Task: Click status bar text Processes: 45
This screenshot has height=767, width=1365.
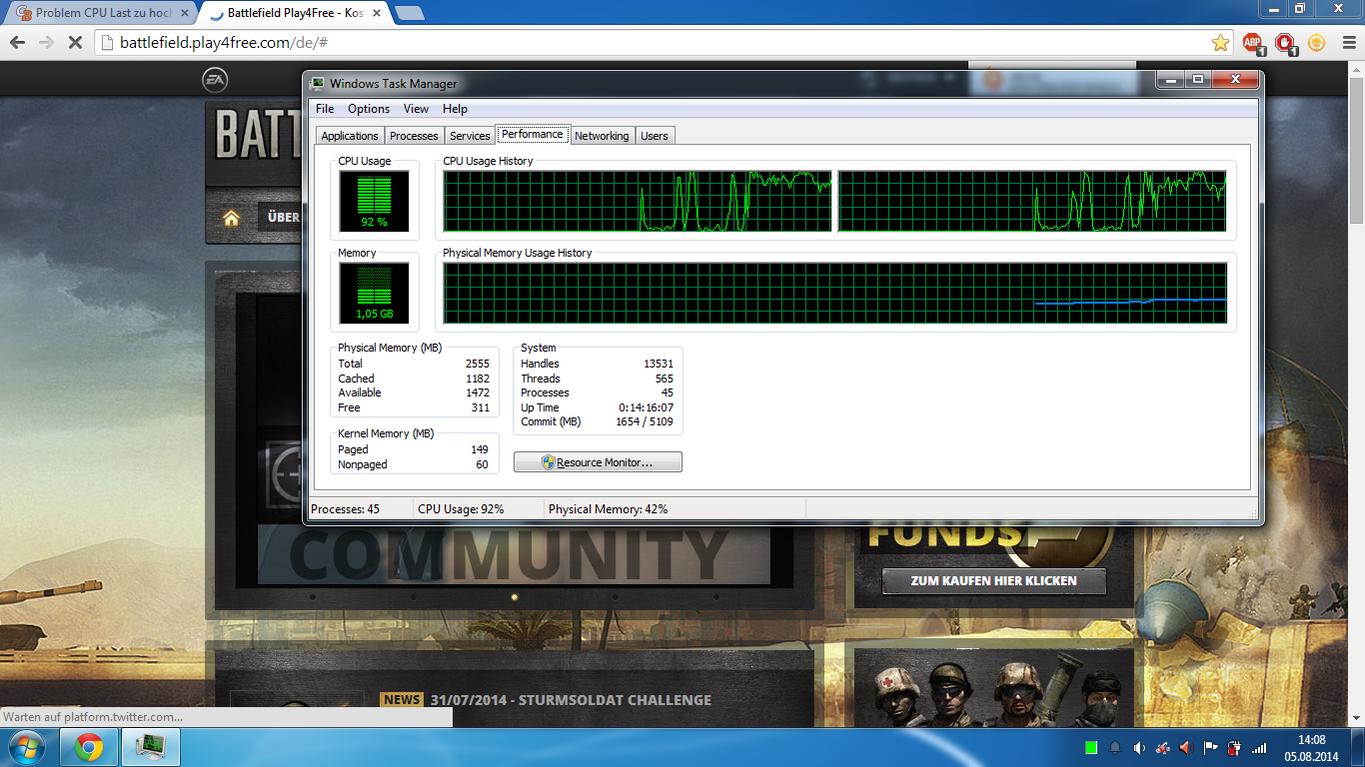Action: (345, 509)
